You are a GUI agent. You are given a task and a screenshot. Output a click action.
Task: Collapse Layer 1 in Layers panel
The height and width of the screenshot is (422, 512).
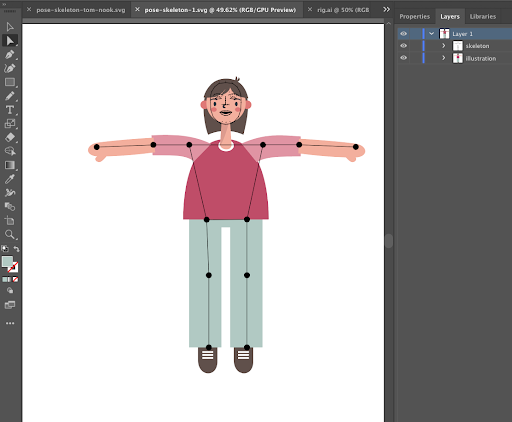click(431, 34)
